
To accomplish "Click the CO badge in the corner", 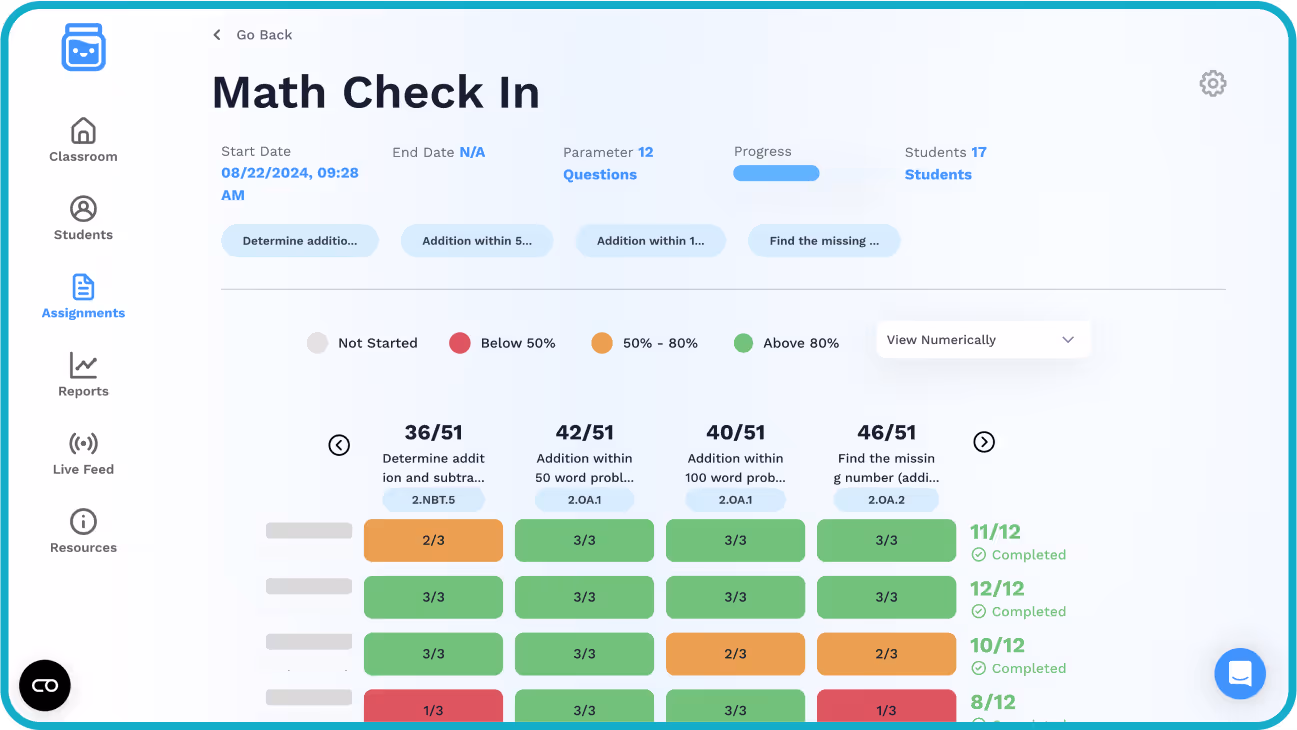I will [x=44, y=685].
